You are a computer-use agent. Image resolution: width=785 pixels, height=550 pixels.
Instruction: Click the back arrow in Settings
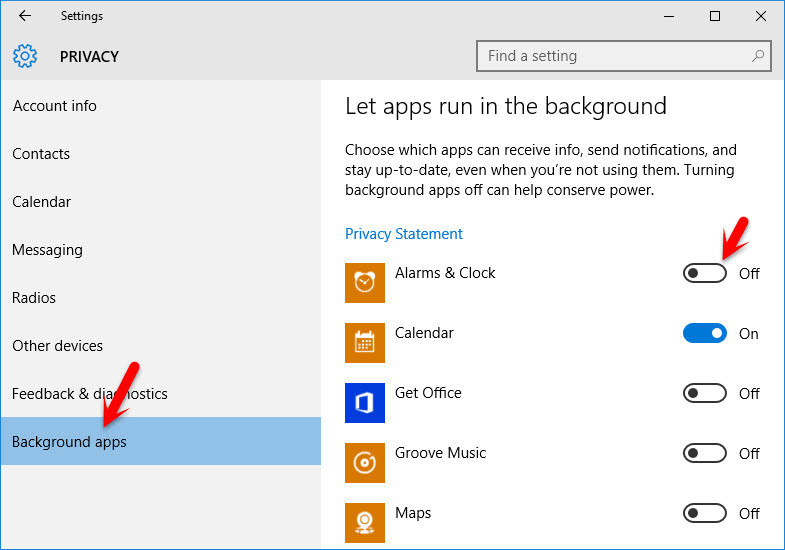25,16
